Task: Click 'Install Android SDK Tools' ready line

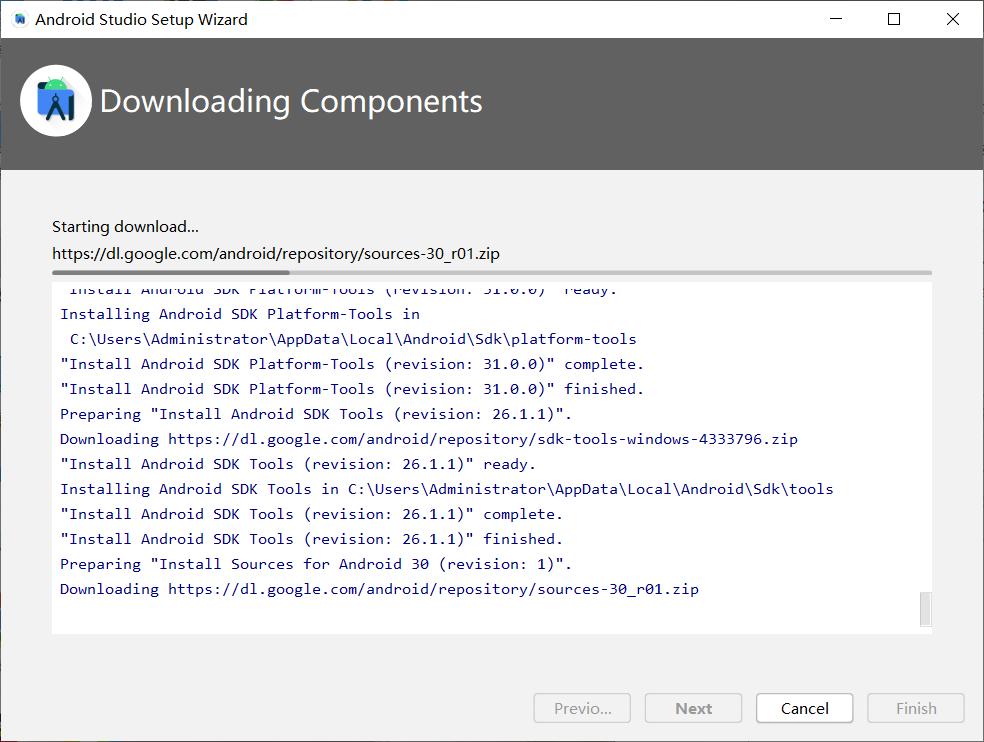Action: pos(297,465)
